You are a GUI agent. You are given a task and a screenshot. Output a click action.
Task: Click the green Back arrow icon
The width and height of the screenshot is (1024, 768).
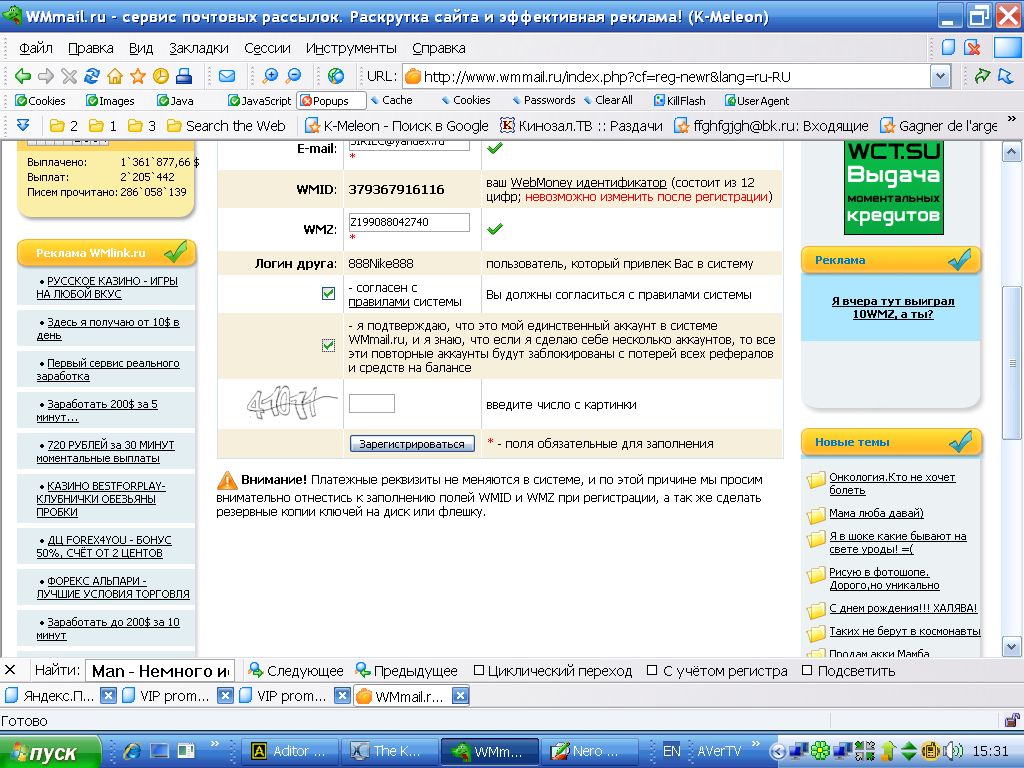pyautogui.click(x=22, y=76)
